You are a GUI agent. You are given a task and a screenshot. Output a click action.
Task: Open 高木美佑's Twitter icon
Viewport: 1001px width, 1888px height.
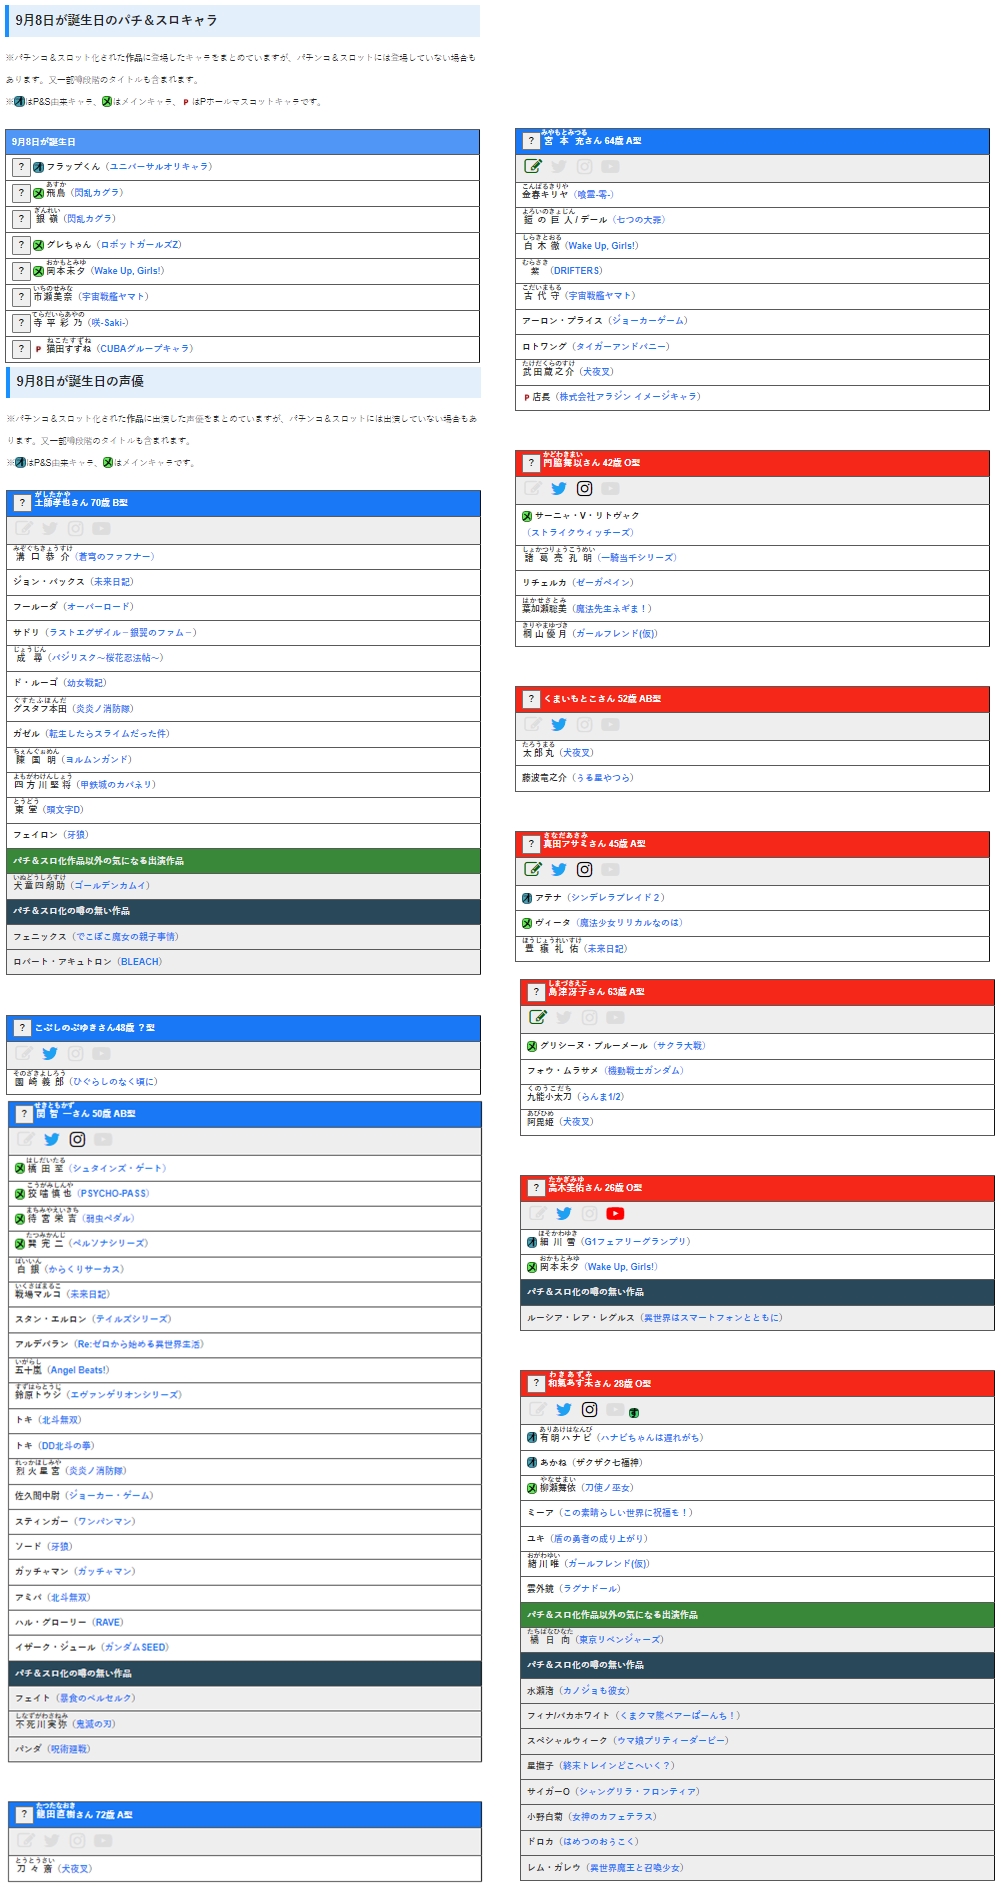click(x=564, y=1214)
